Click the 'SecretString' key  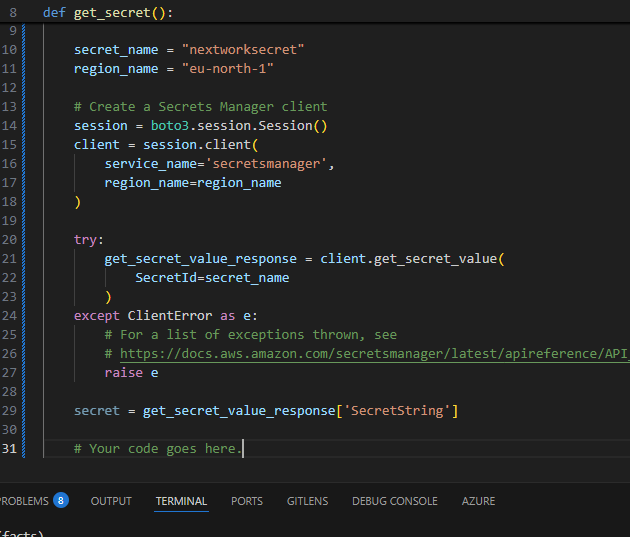[x=397, y=410]
